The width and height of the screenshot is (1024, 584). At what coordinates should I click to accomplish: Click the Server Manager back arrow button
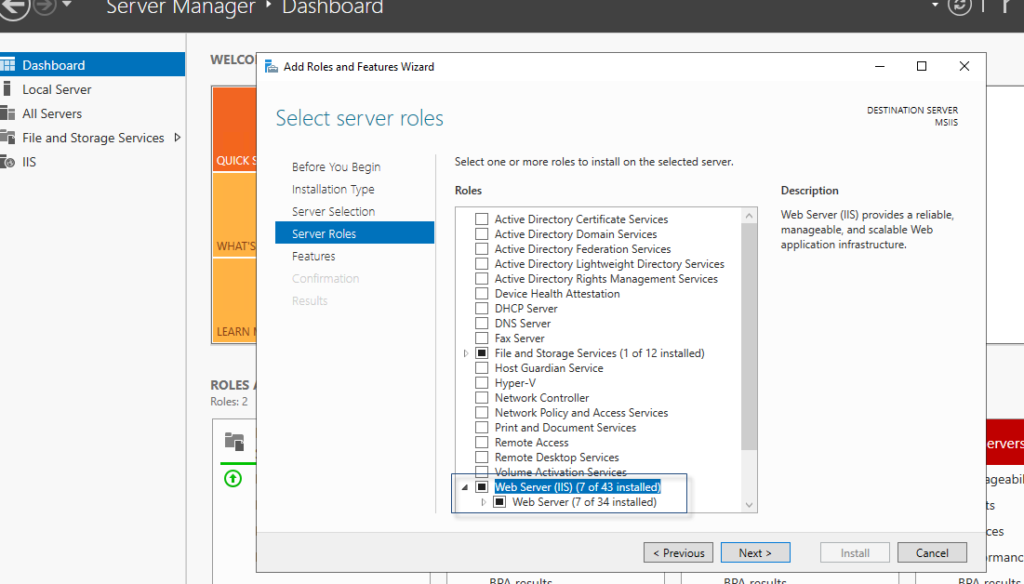14,8
